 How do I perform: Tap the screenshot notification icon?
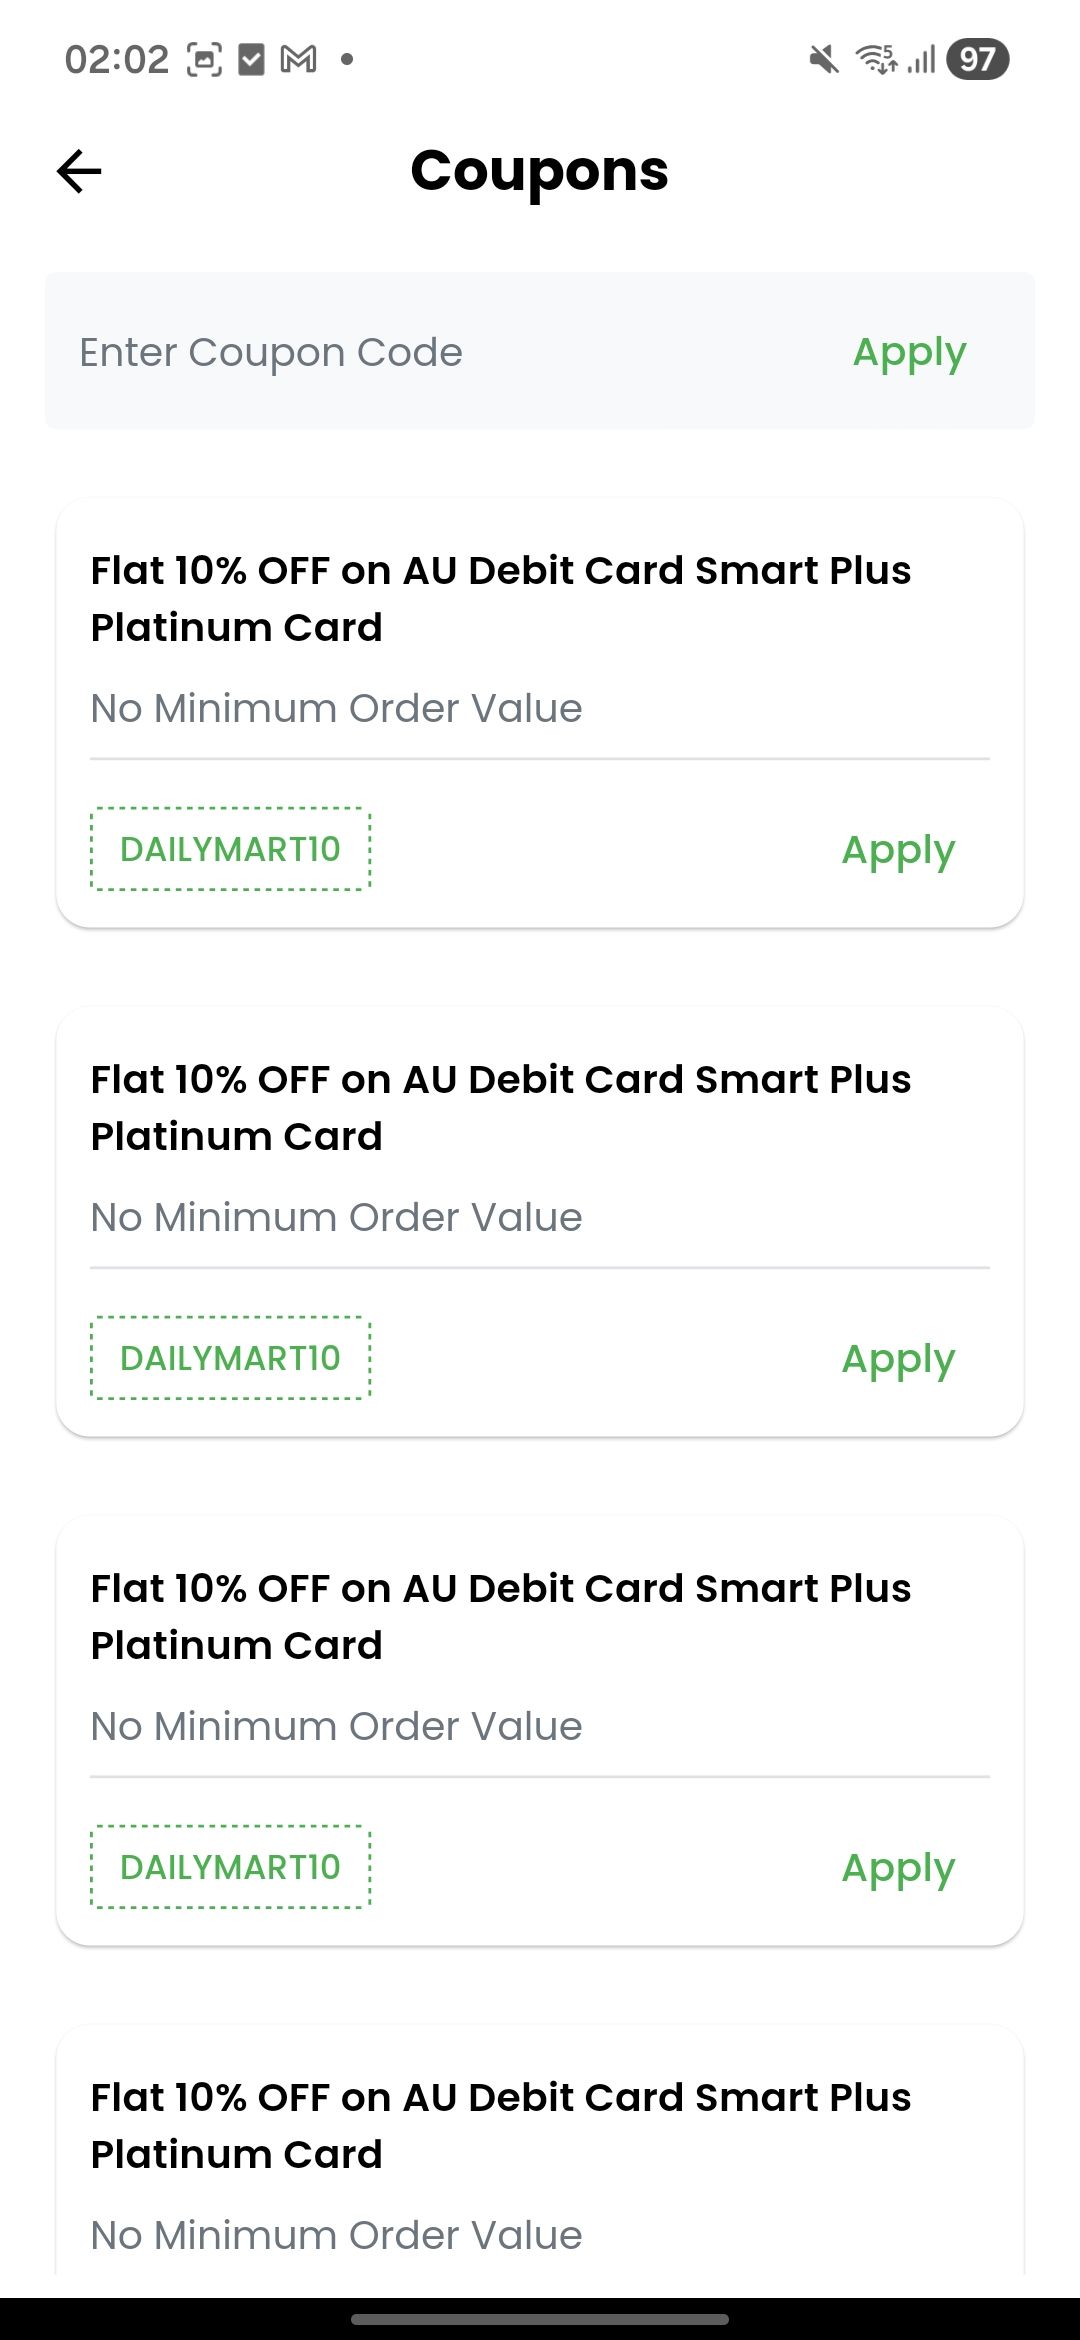(204, 60)
